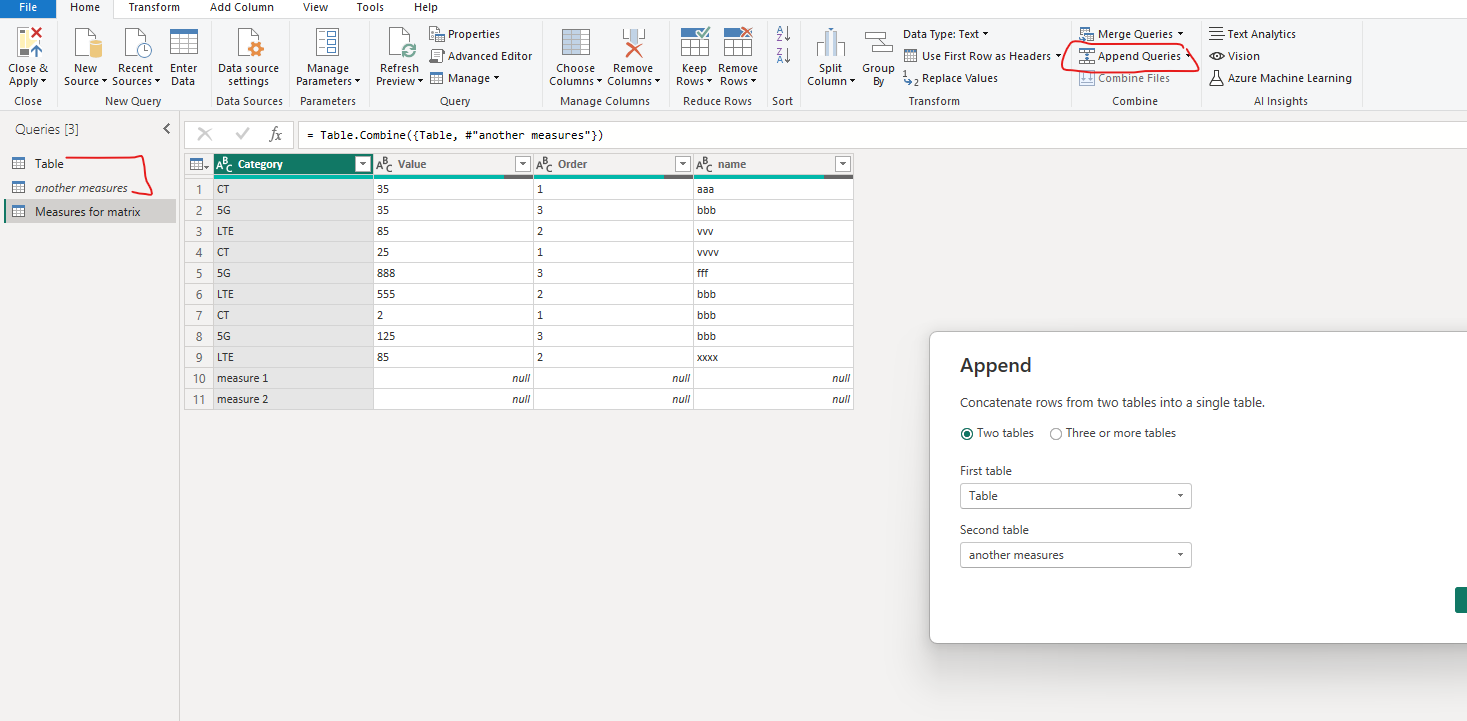This screenshot has width=1467, height=721.
Task: Collapse the Queries pane with the chevron
Action: (x=167, y=129)
